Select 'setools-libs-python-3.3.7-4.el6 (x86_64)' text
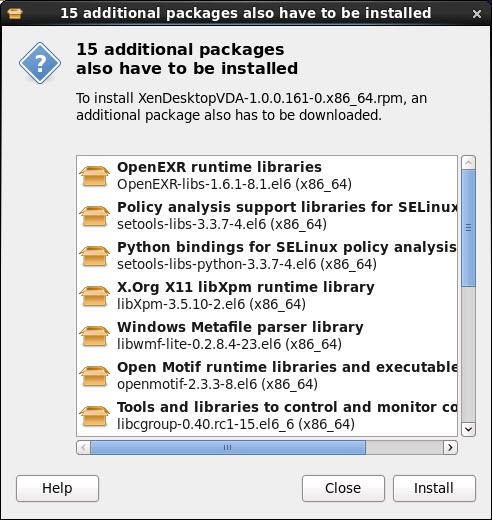 click(247, 264)
